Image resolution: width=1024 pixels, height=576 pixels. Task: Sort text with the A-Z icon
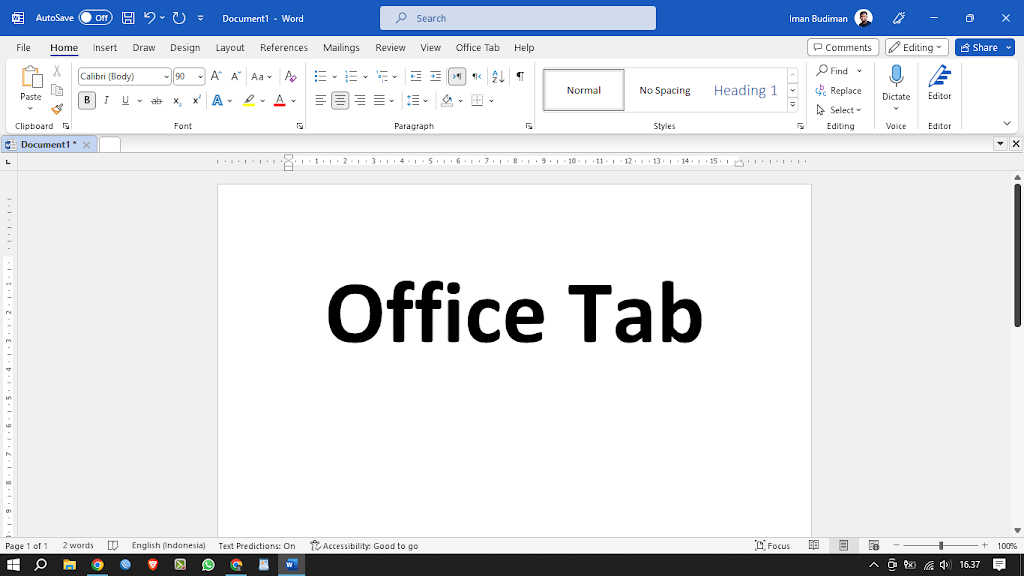(498, 76)
